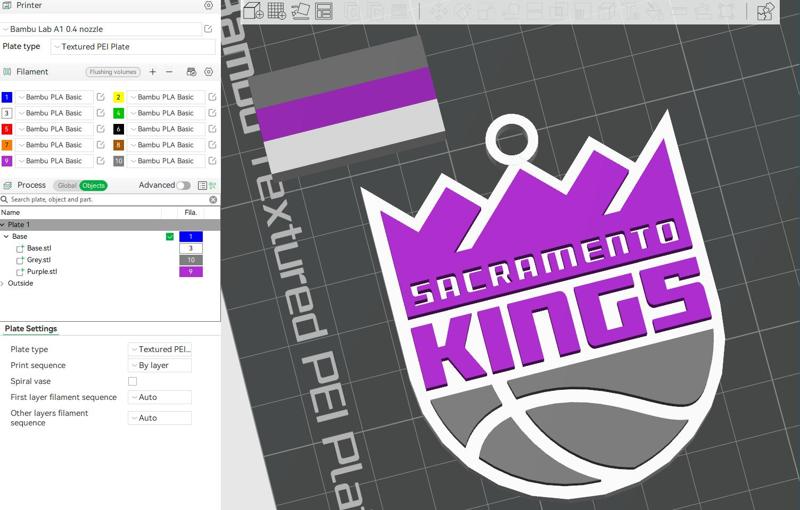Viewport: 800px width, 510px height.
Task: Click the green process settings icon
Action: point(213,185)
